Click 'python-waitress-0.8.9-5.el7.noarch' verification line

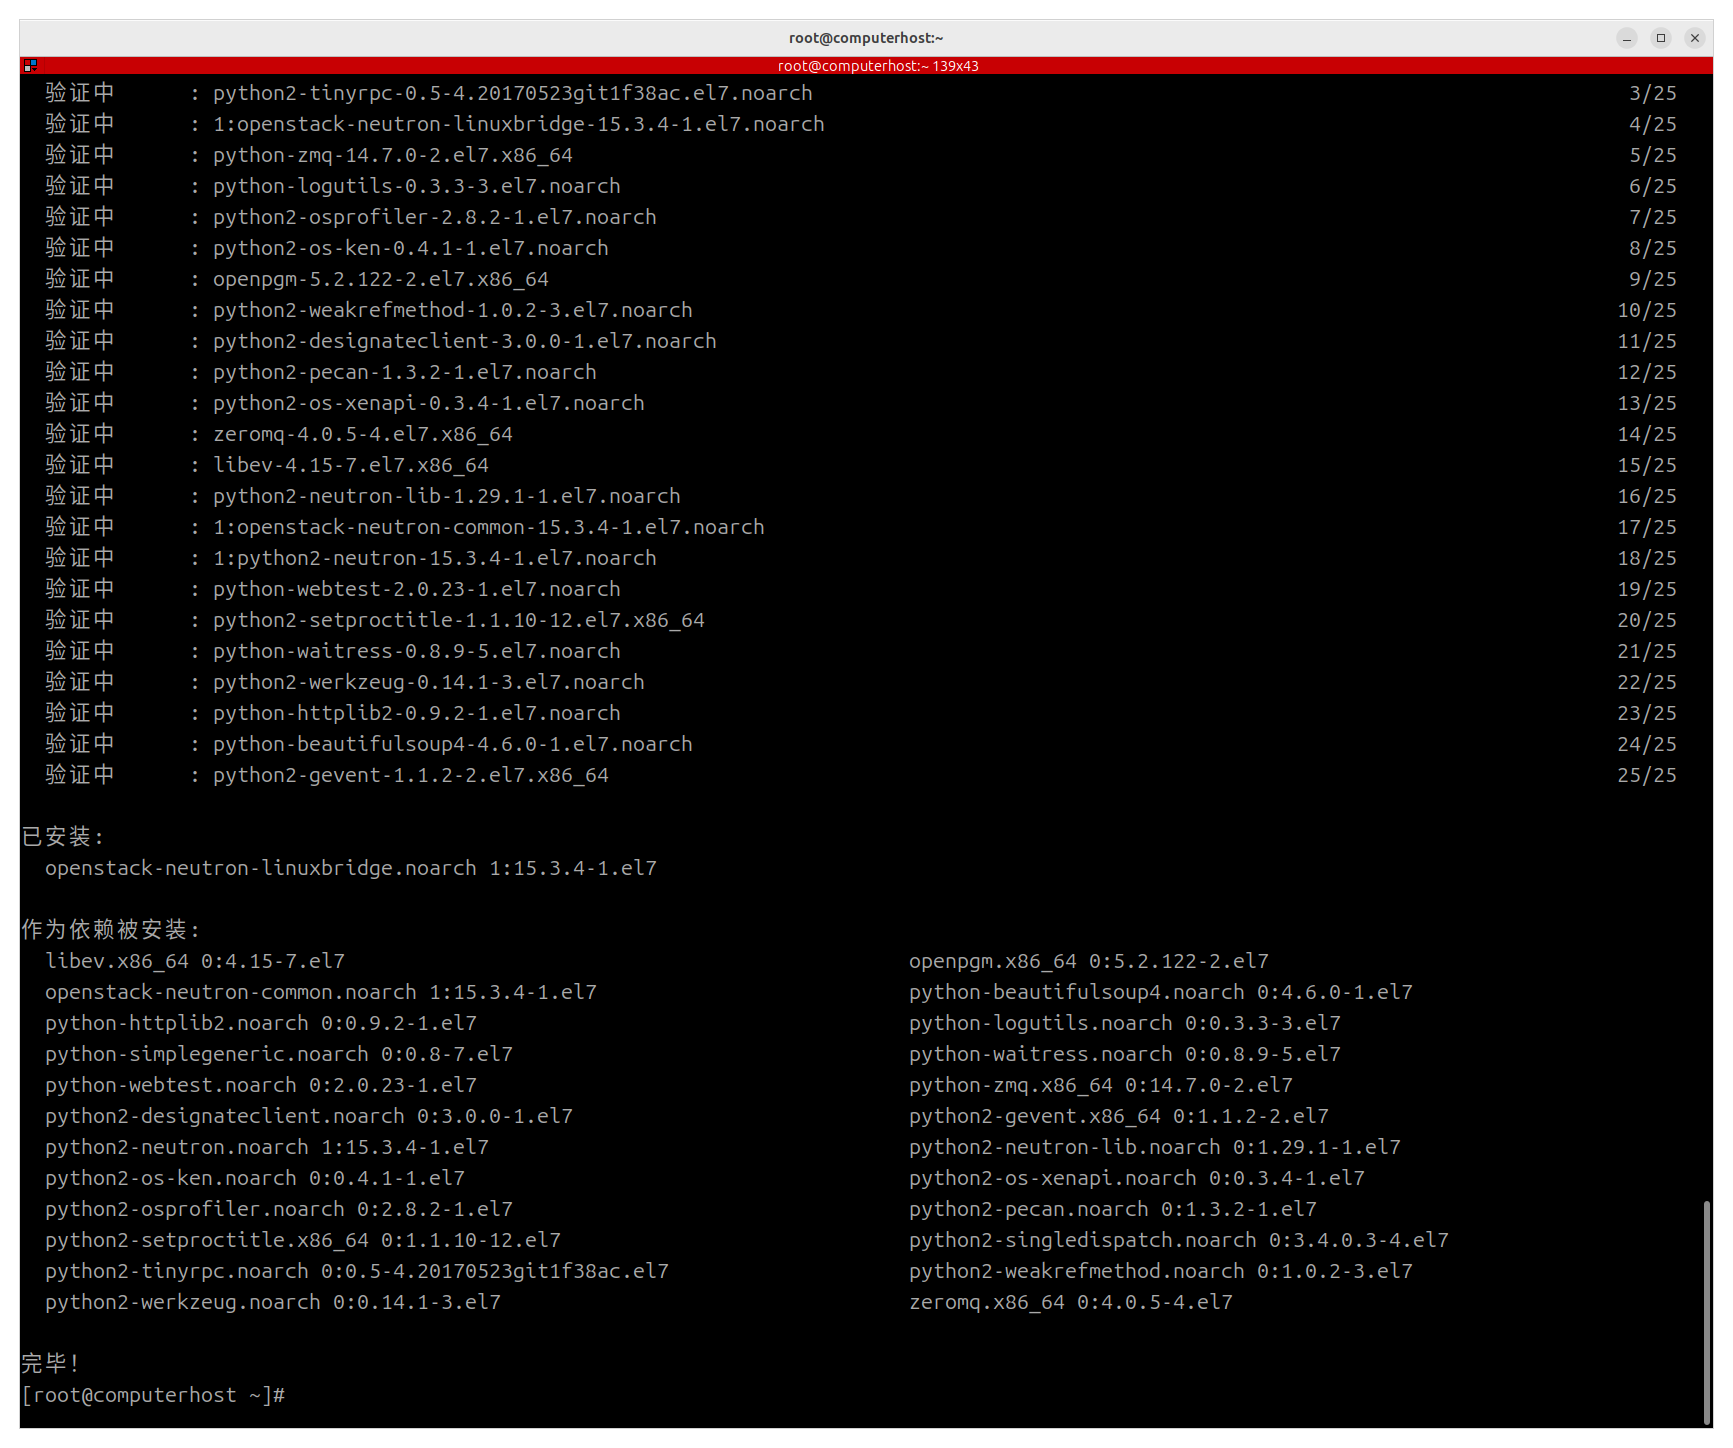point(417,651)
